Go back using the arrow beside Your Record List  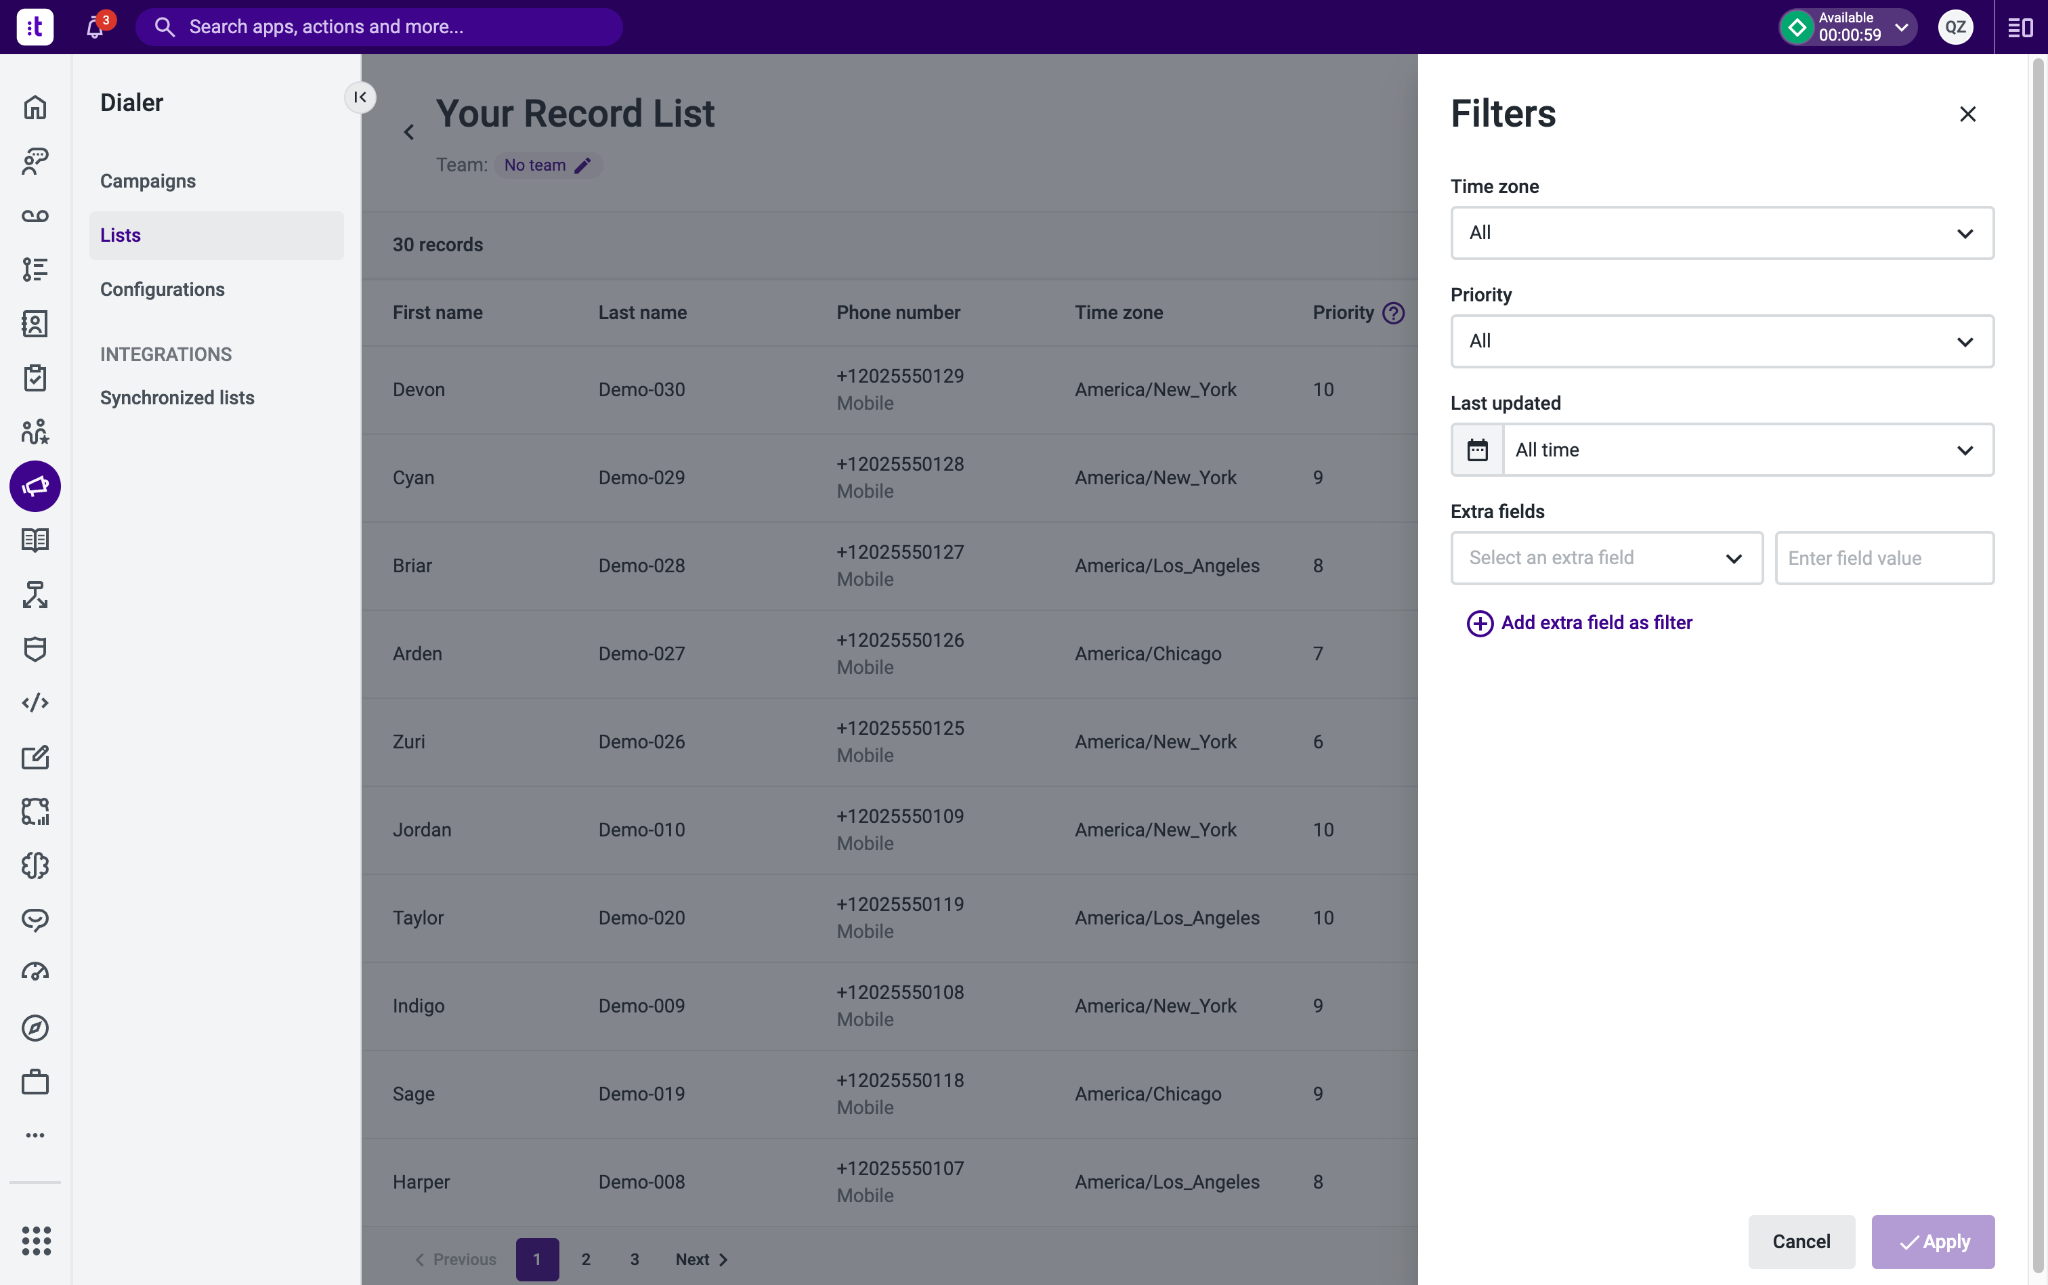point(408,132)
